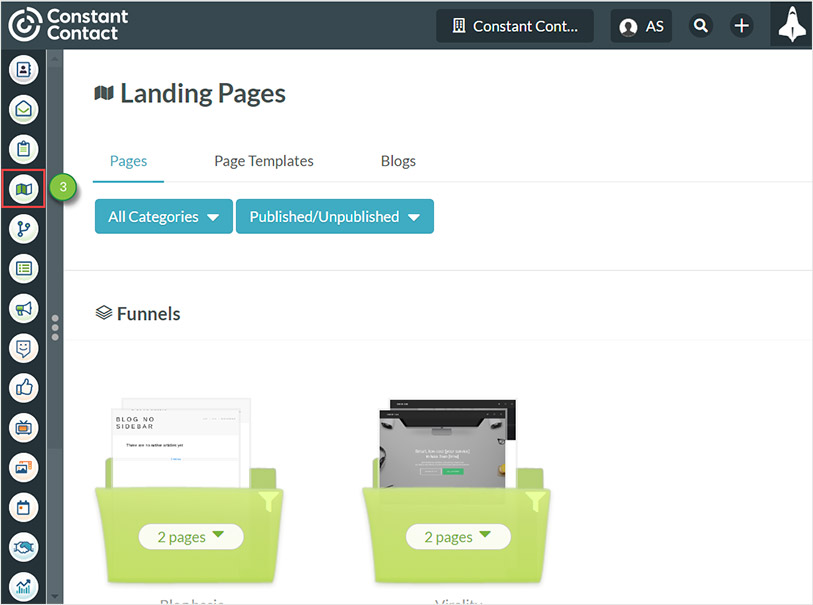This screenshot has width=813, height=605.
Task: Open Reporting via the chart icon at bottom
Action: coord(24,587)
